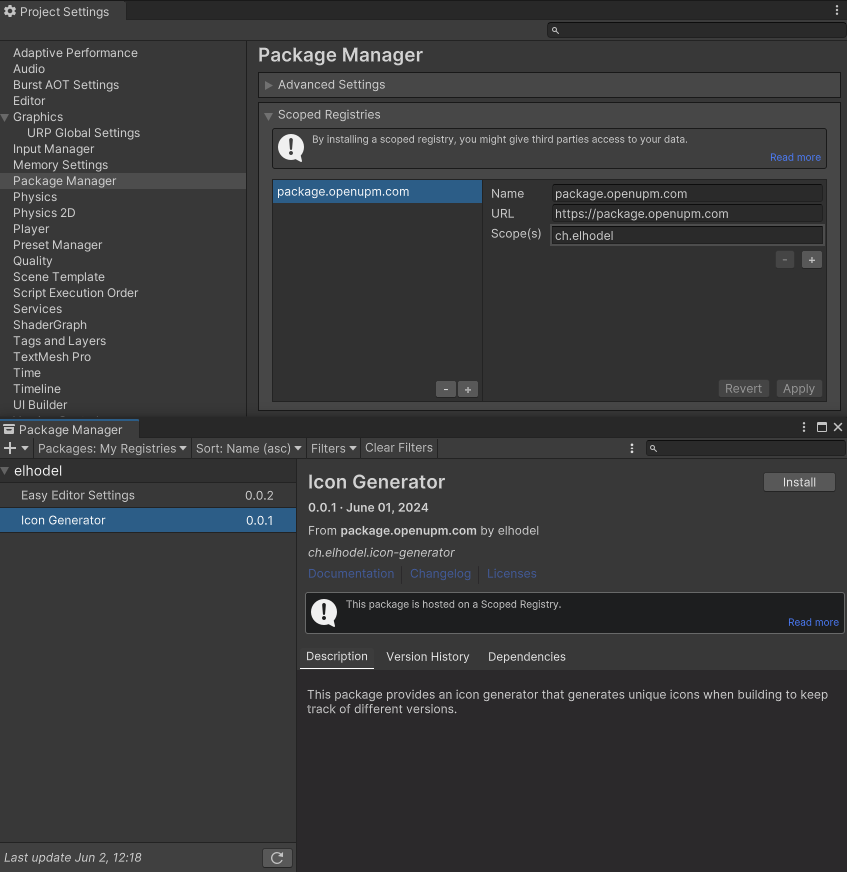The width and height of the screenshot is (847, 872).
Task: Click the hosted on Scoped Registry warning icon
Action: point(324,612)
